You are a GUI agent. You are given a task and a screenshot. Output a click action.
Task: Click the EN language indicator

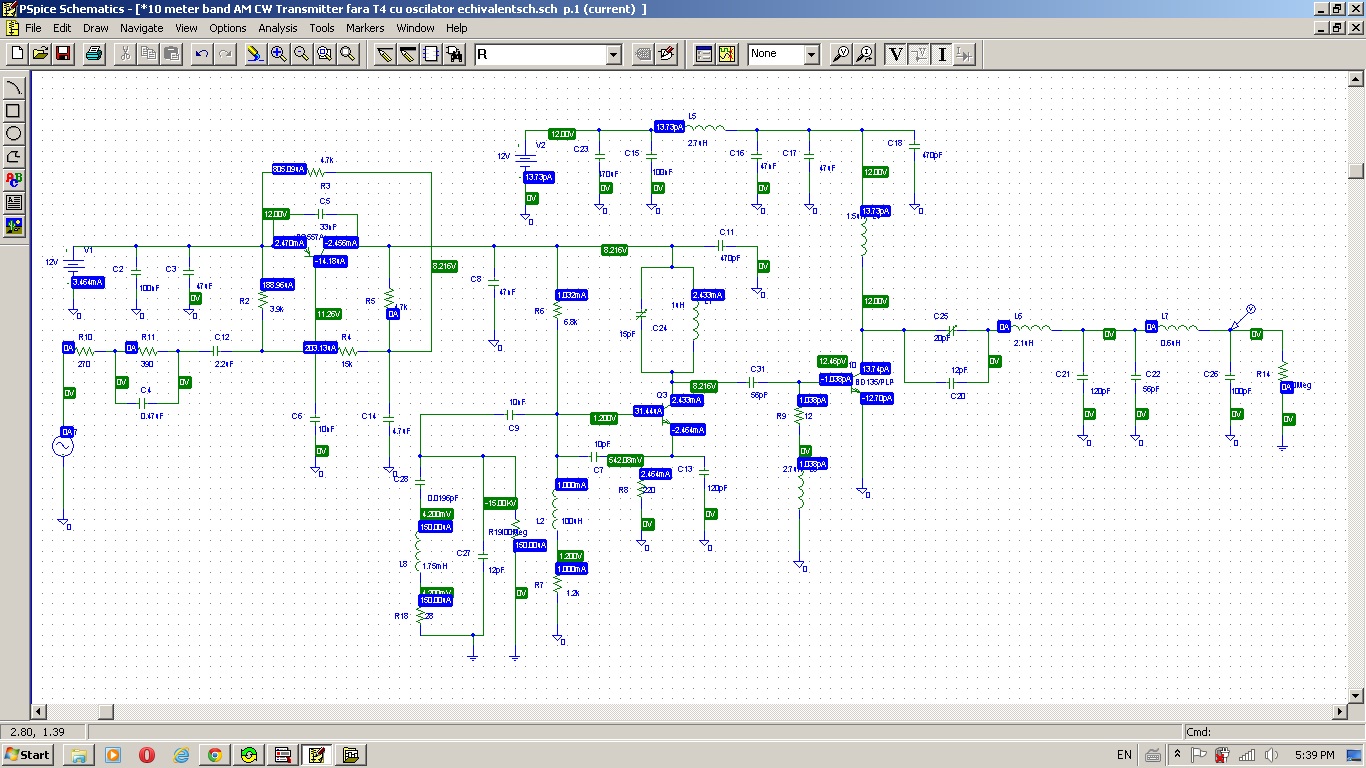coord(1124,755)
